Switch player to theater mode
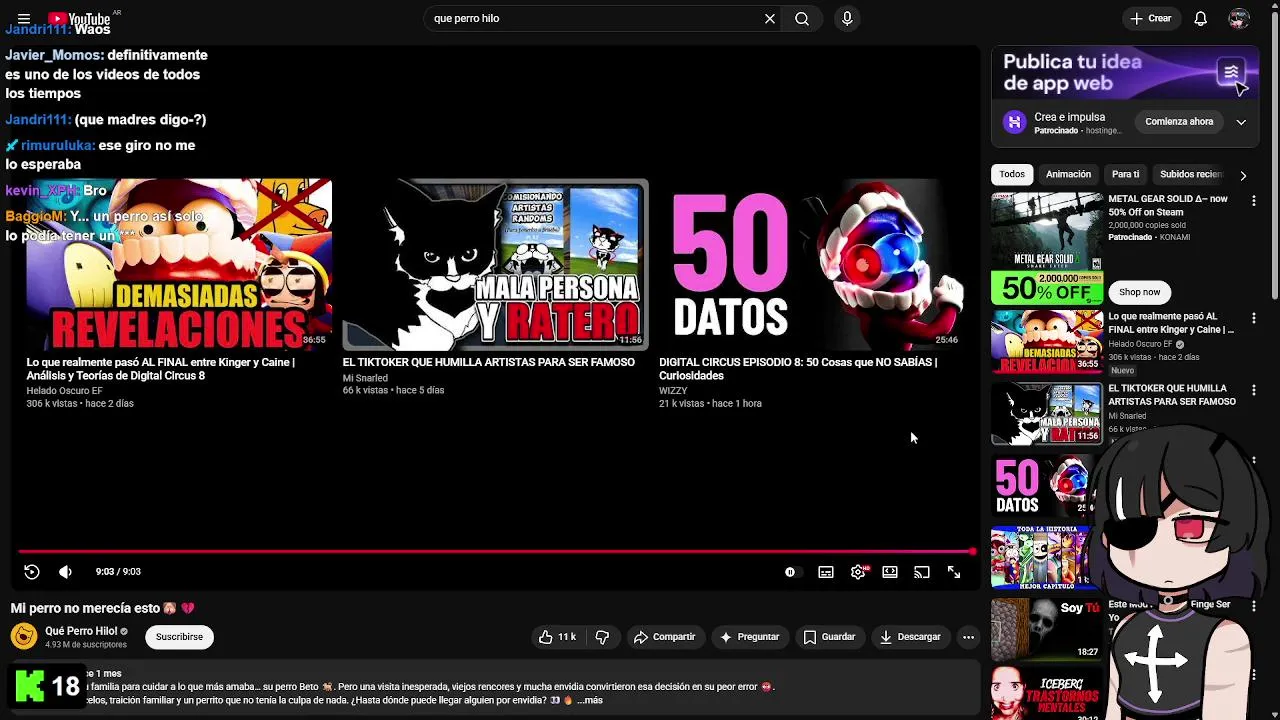The image size is (1280, 720). (x=890, y=572)
